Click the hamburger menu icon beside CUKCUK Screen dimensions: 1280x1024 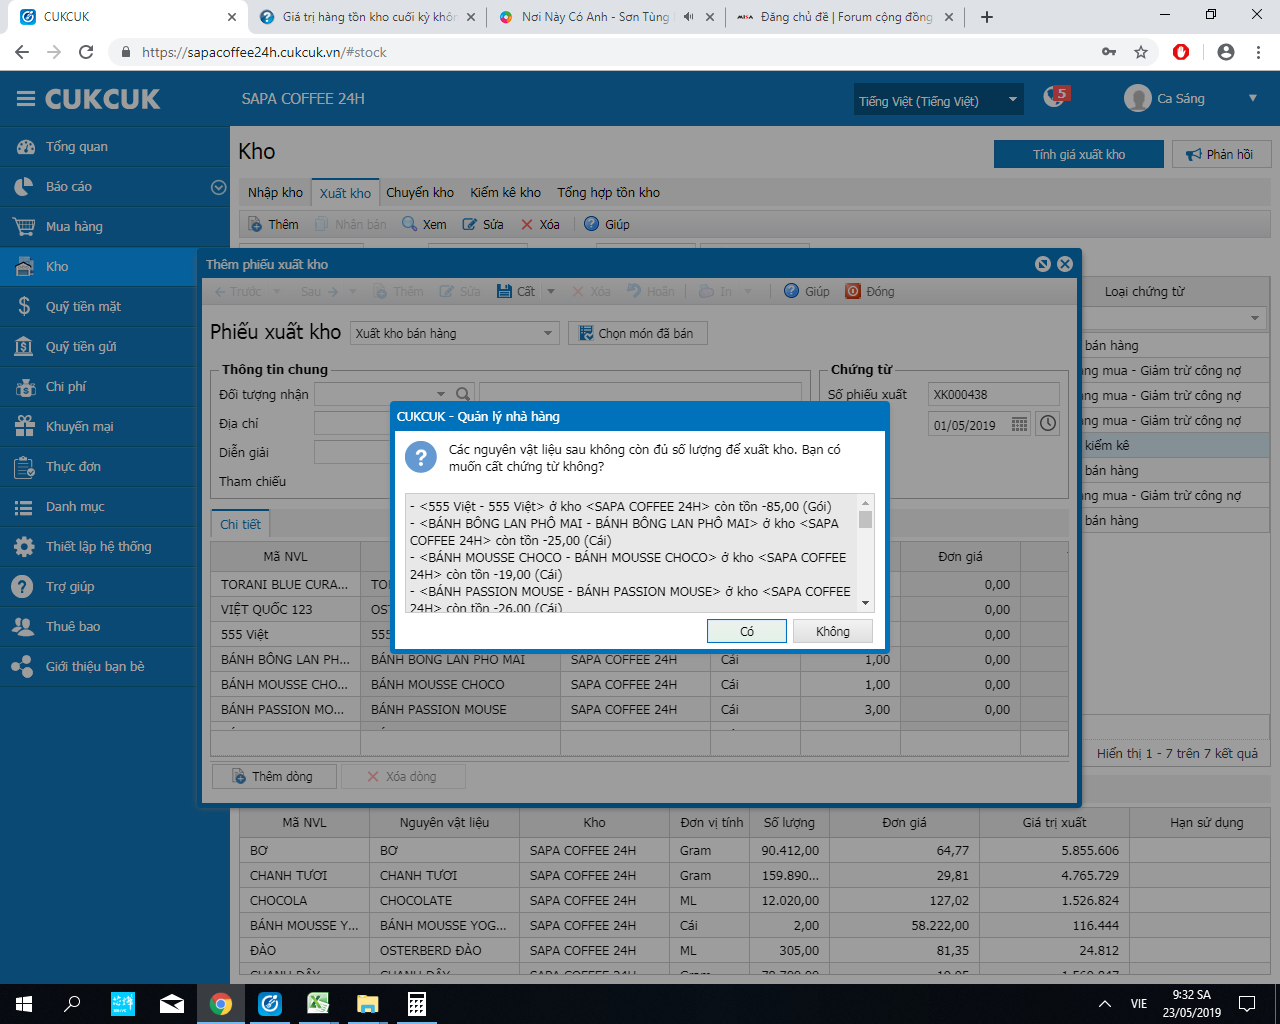pyautogui.click(x=26, y=99)
